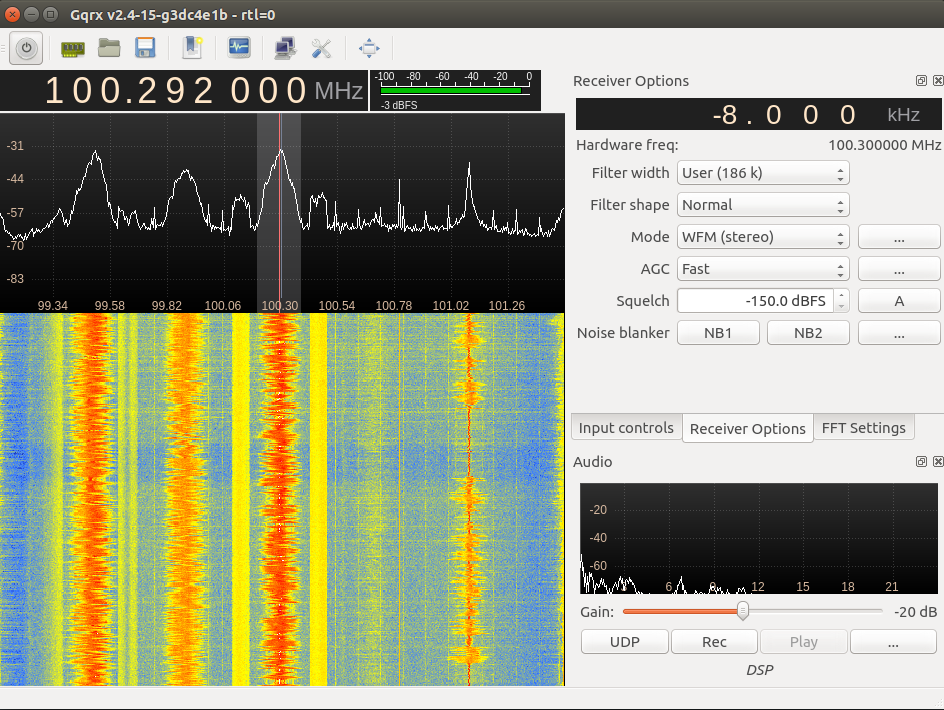Undock the Receiver Options panel

[x=921, y=81]
